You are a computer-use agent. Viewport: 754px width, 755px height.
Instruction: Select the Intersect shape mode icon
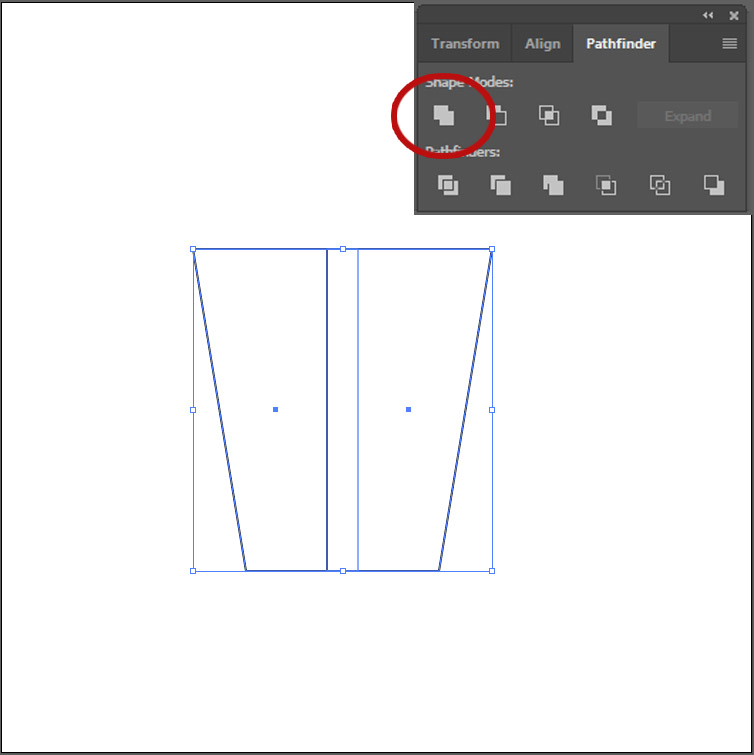tap(549, 116)
